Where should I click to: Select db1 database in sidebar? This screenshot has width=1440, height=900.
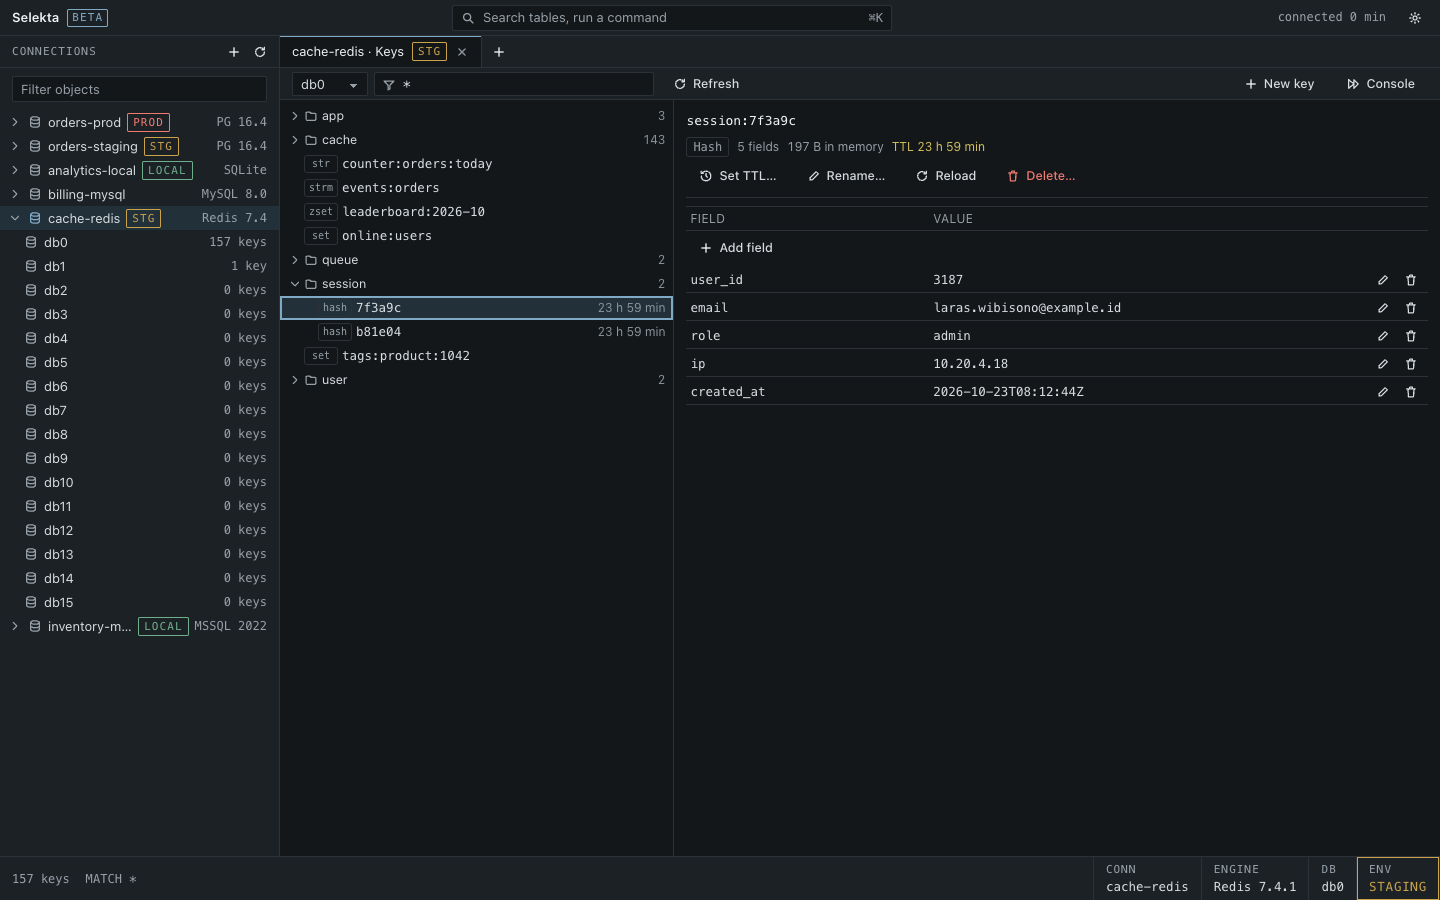pos(139,266)
